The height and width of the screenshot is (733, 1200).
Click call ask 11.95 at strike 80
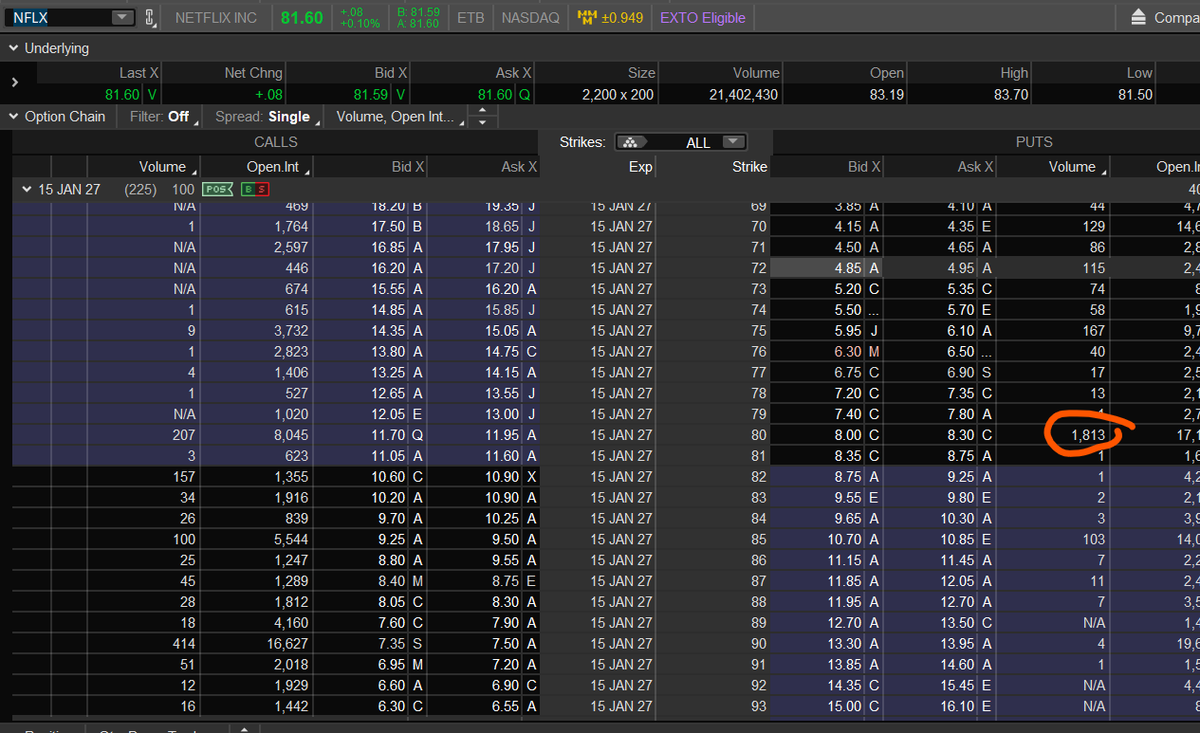[x=501, y=435]
